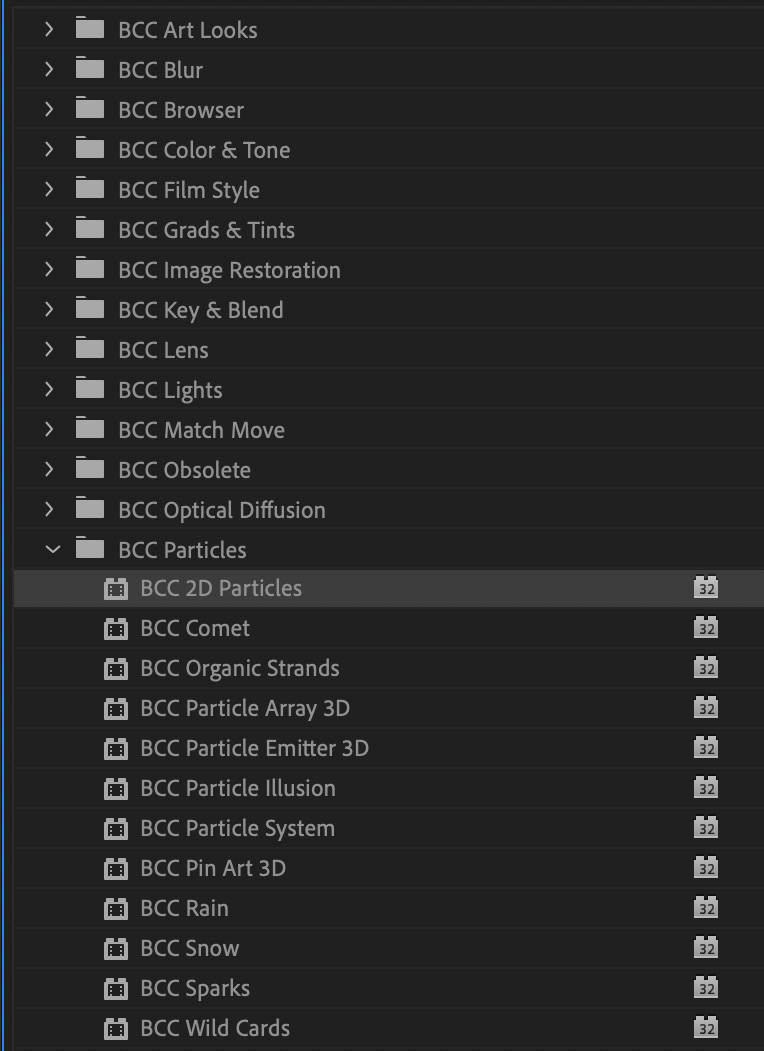The image size is (764, 1051).
Task: Click the 32-bit badge beside BCC Particle Illusion
Action: pos(706,789)
